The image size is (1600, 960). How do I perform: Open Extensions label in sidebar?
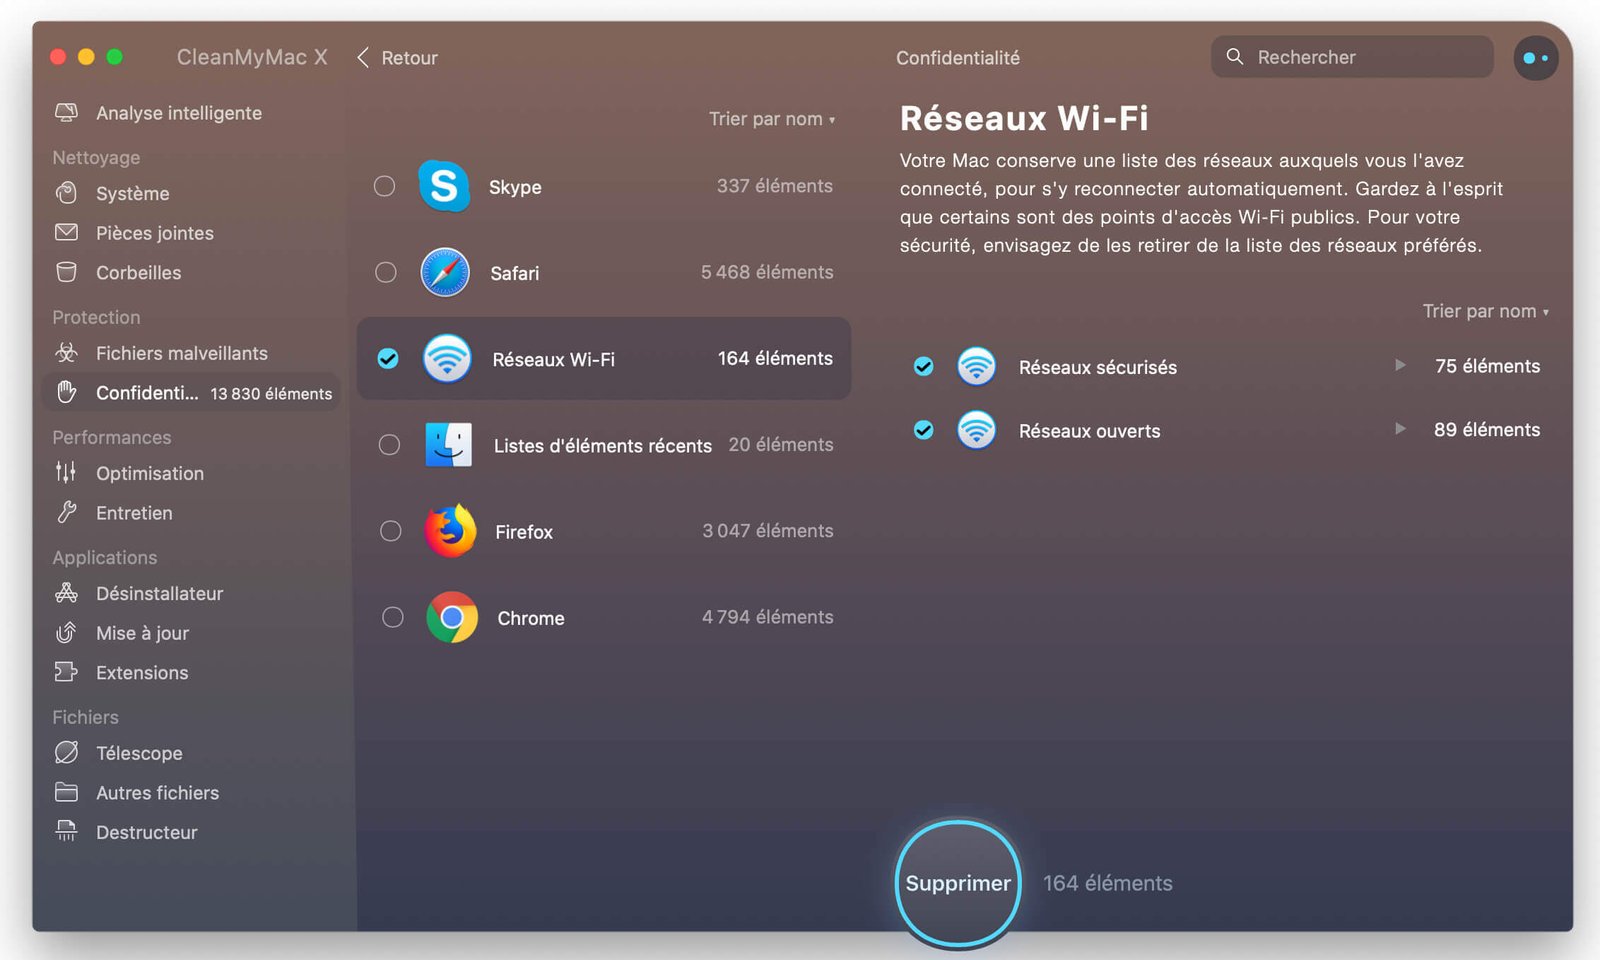tap(142, 673)
